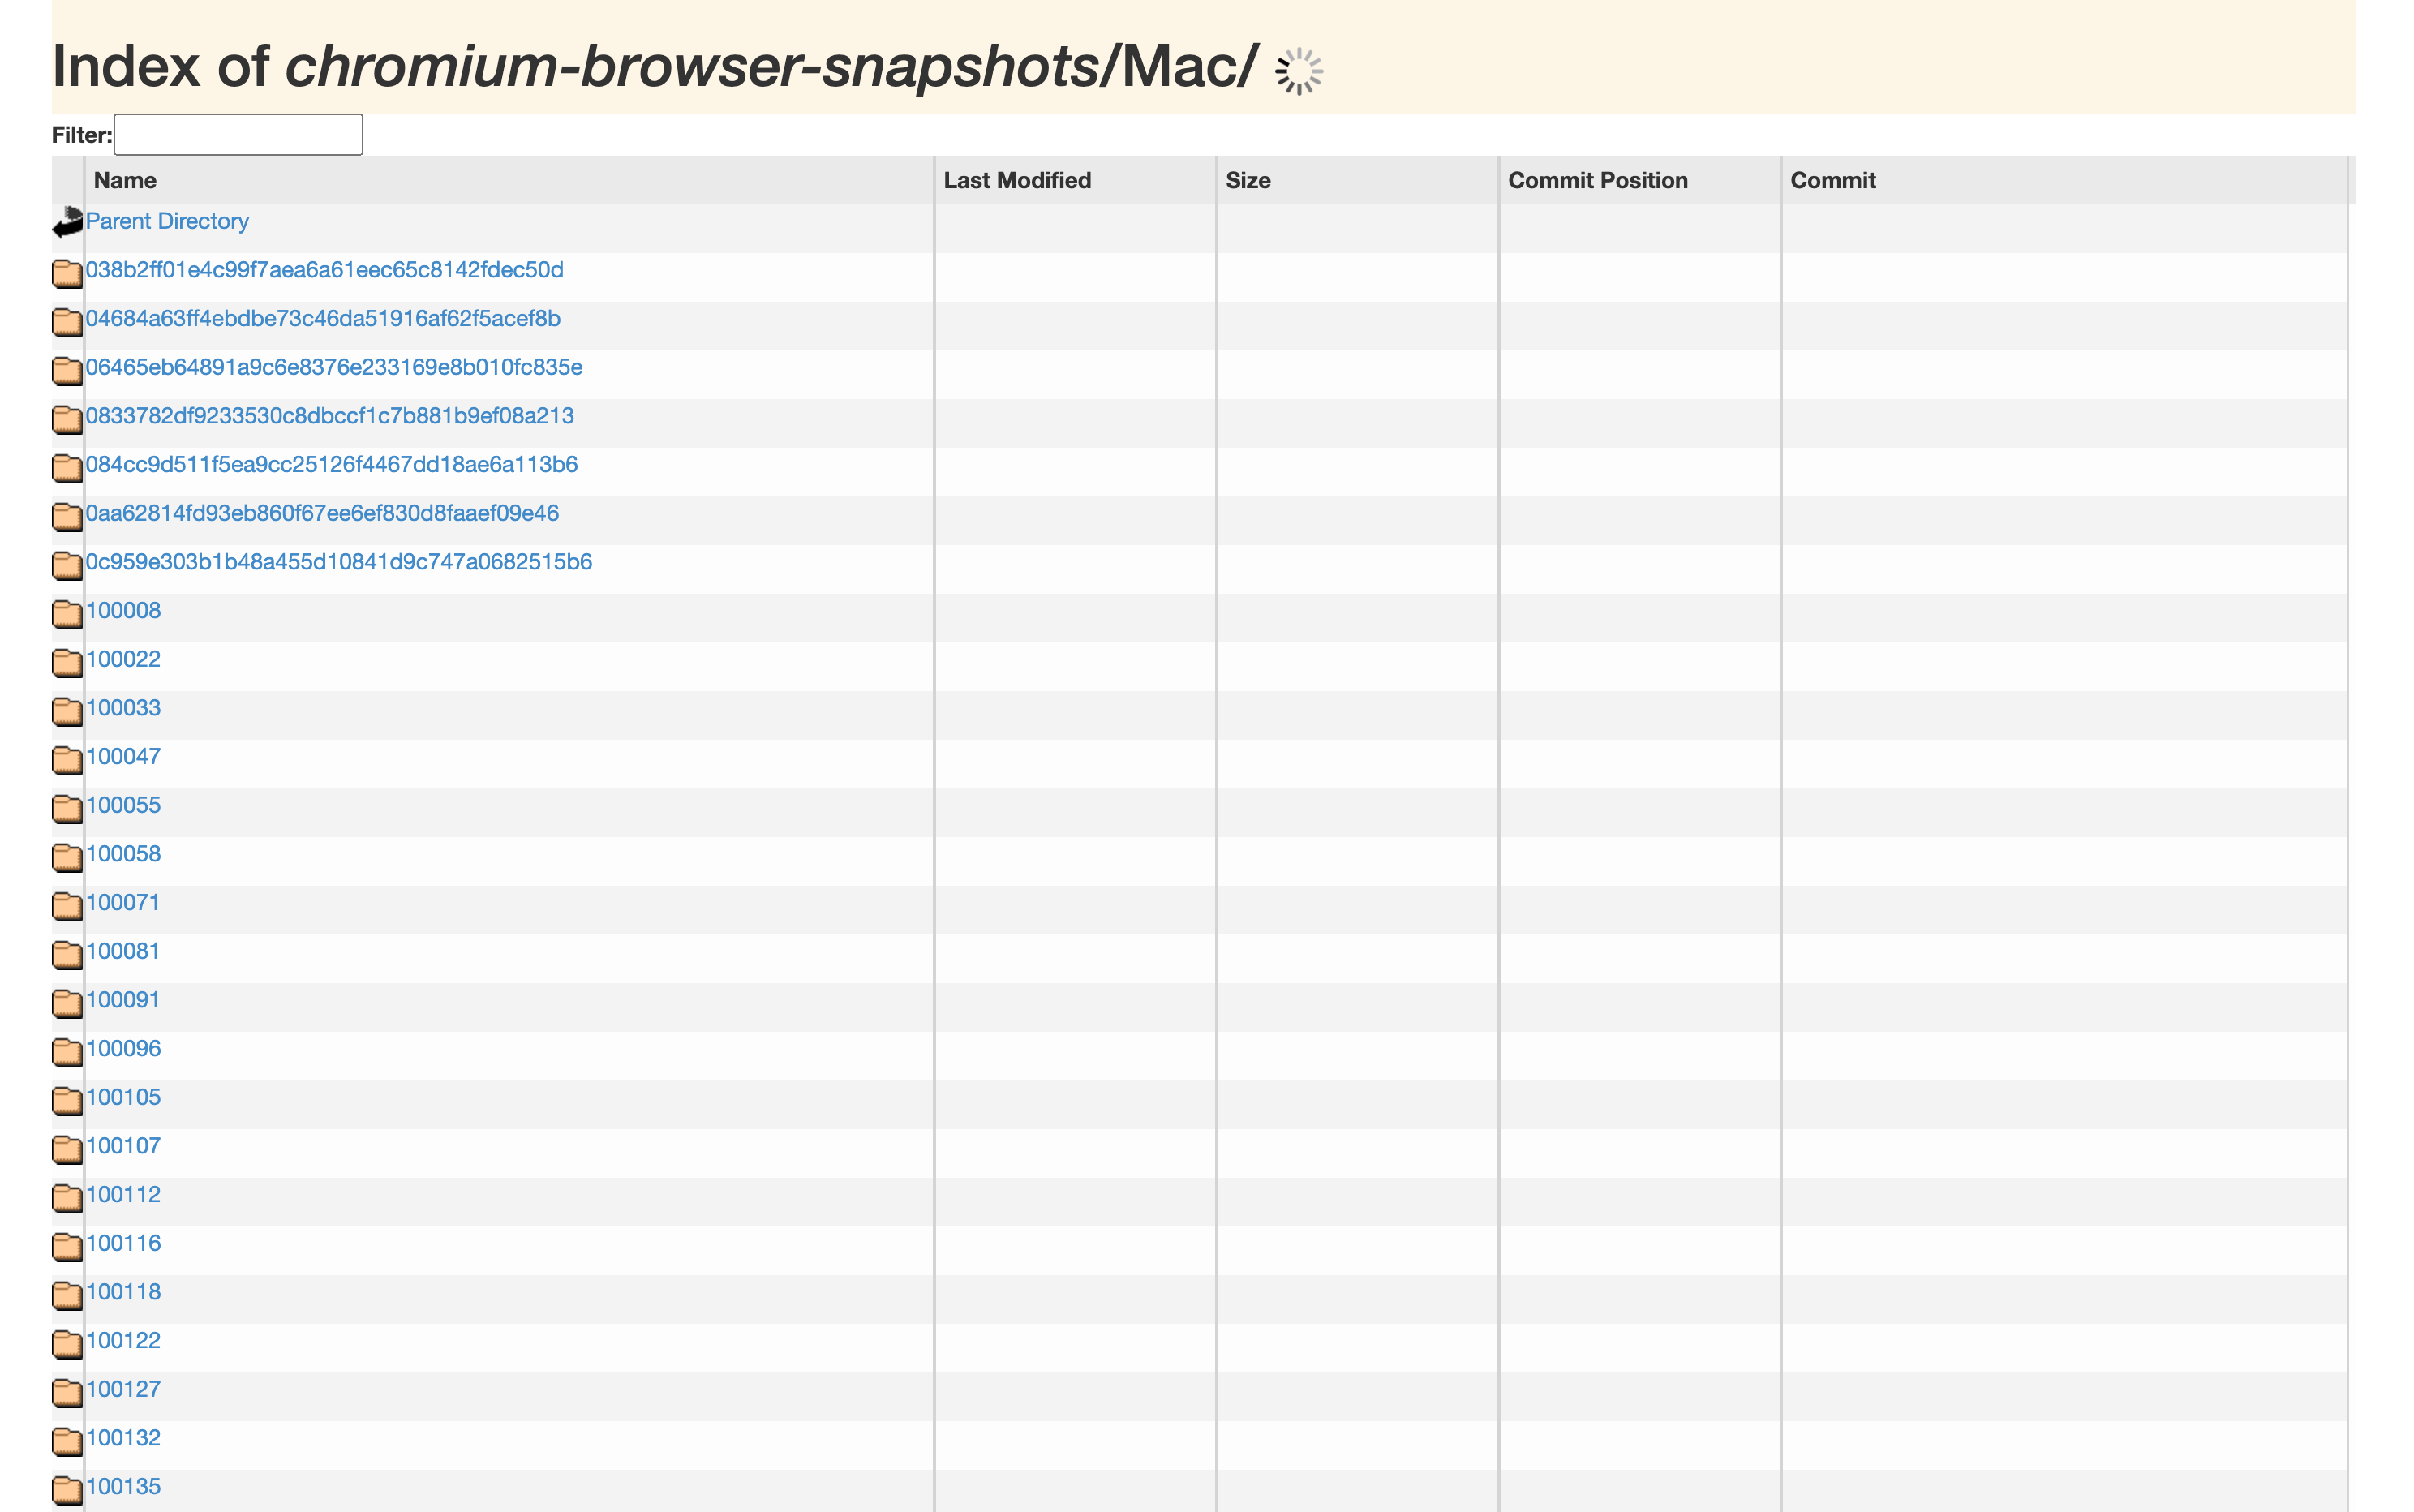Click the Parent Directory back-arrow icon

coord(67,222)
